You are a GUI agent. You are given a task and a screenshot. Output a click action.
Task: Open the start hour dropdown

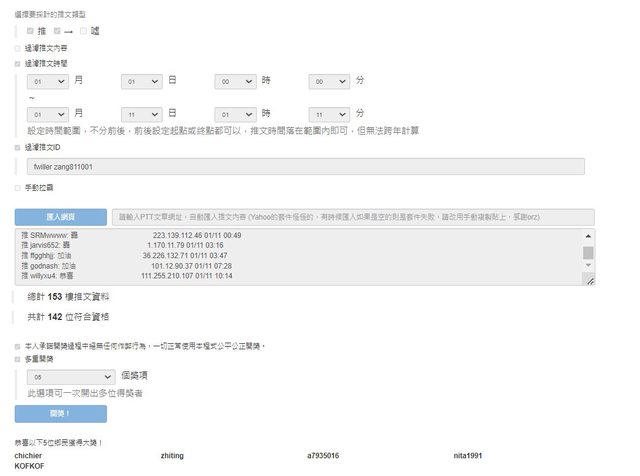[x=235, y=82]
